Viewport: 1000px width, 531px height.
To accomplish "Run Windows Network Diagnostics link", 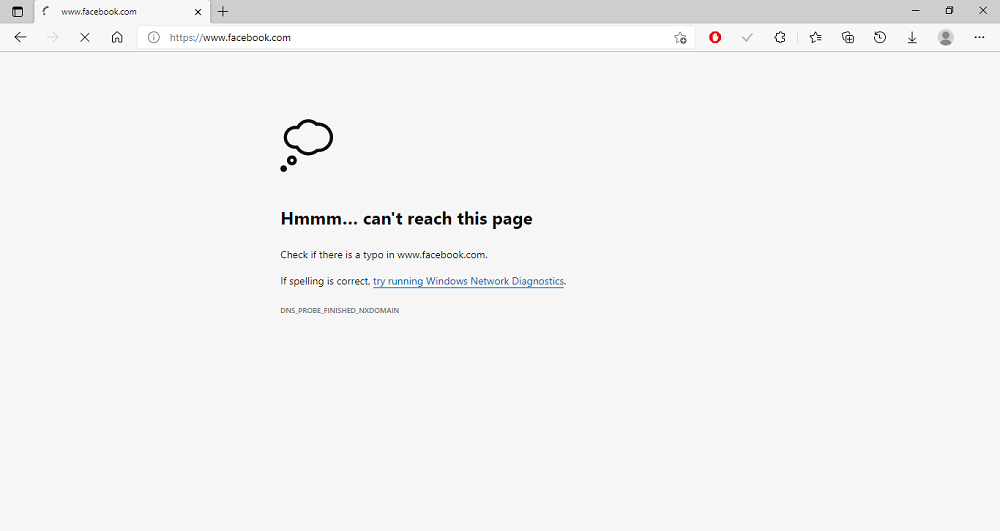I will click(x=468, y=281).
